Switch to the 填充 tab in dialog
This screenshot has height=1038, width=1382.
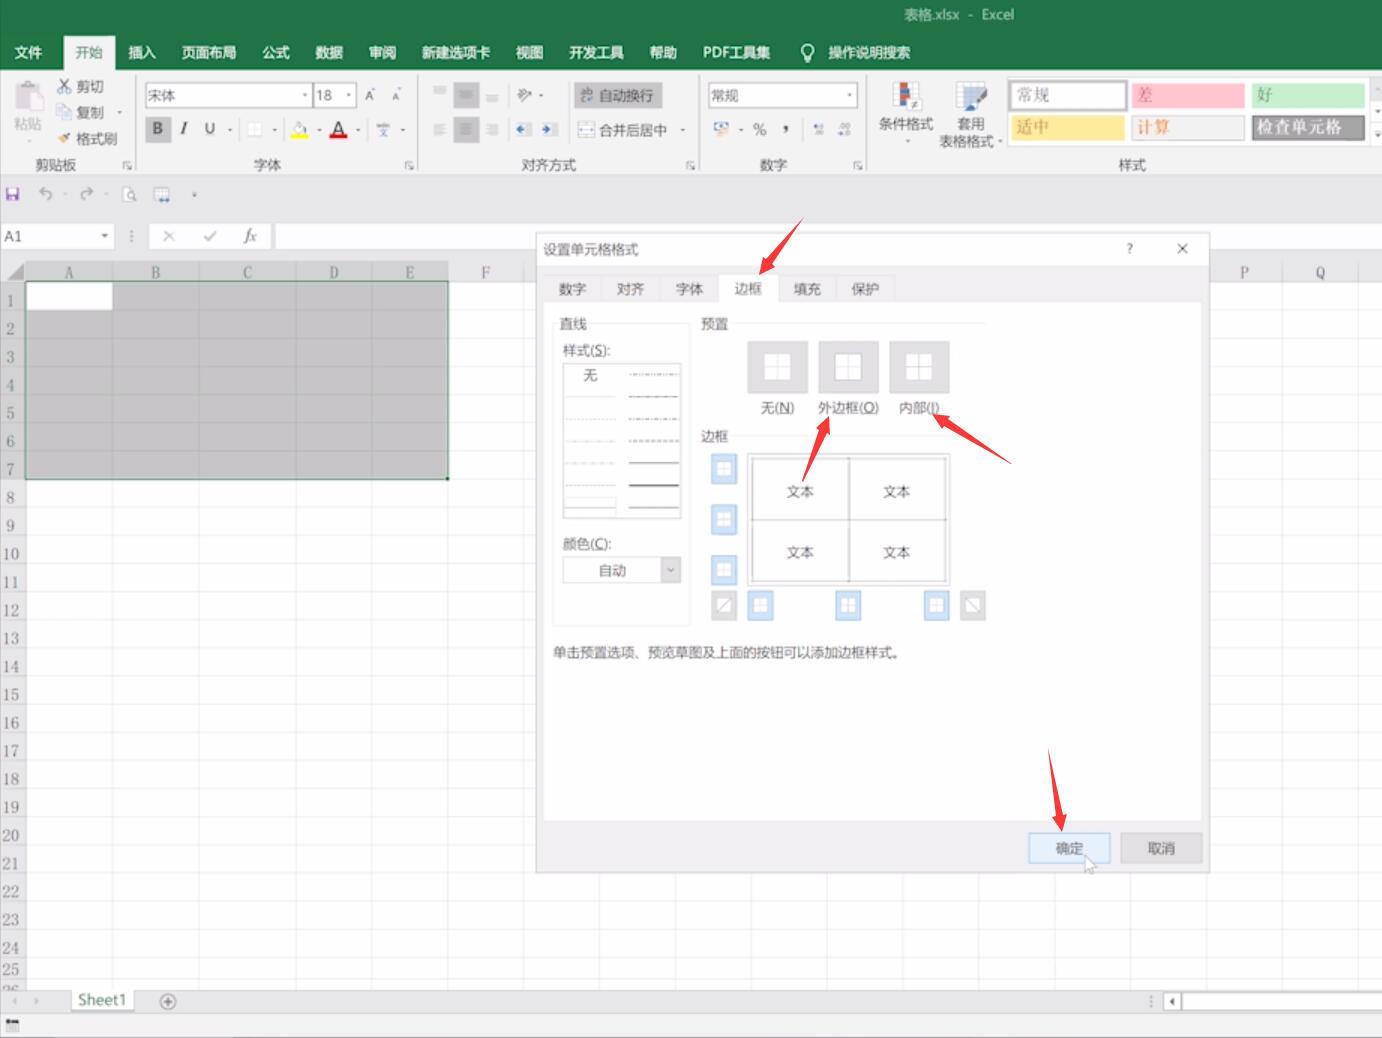click(807, 289)
